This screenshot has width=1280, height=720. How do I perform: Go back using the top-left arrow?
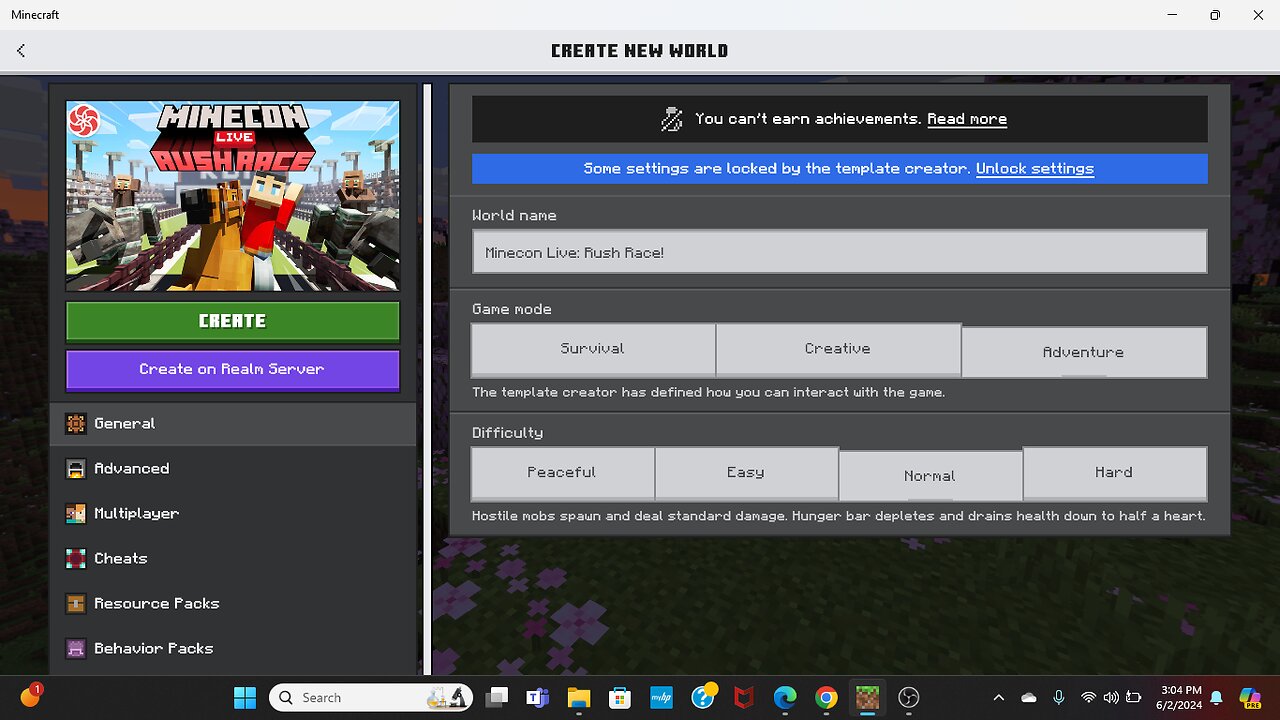21,50
